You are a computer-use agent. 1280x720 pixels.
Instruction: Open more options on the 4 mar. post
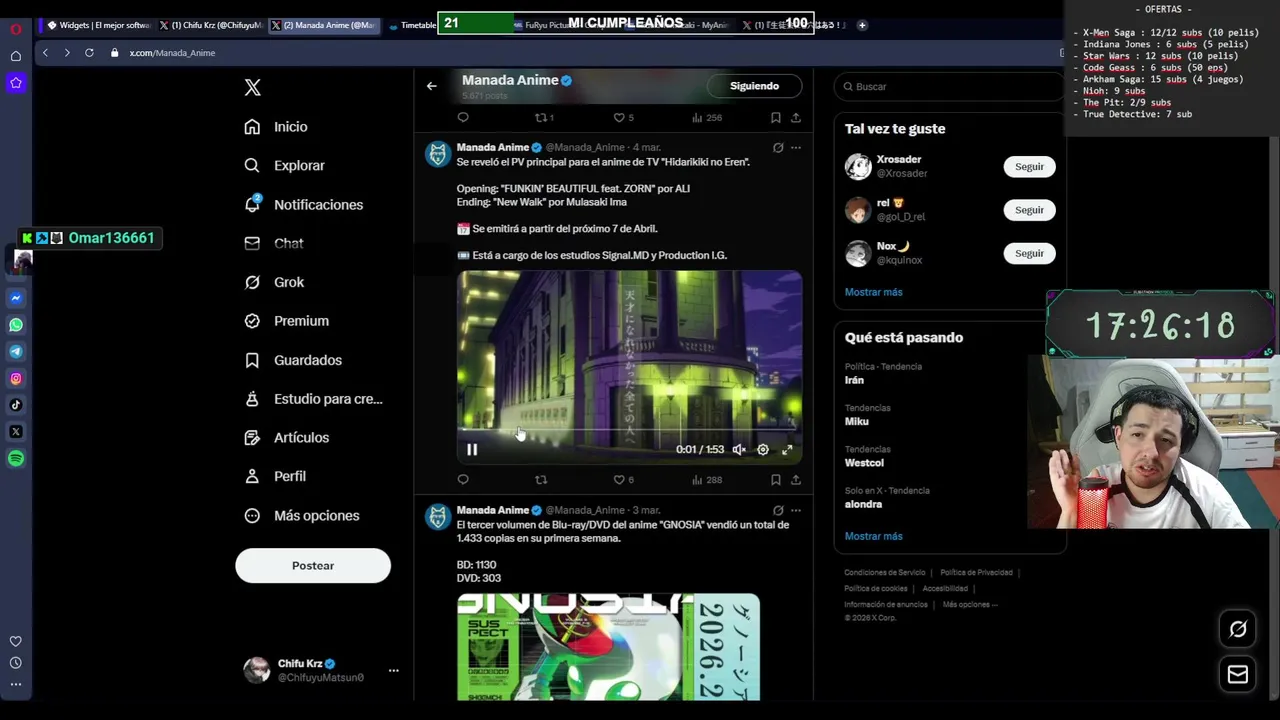(x=796, y=148)
